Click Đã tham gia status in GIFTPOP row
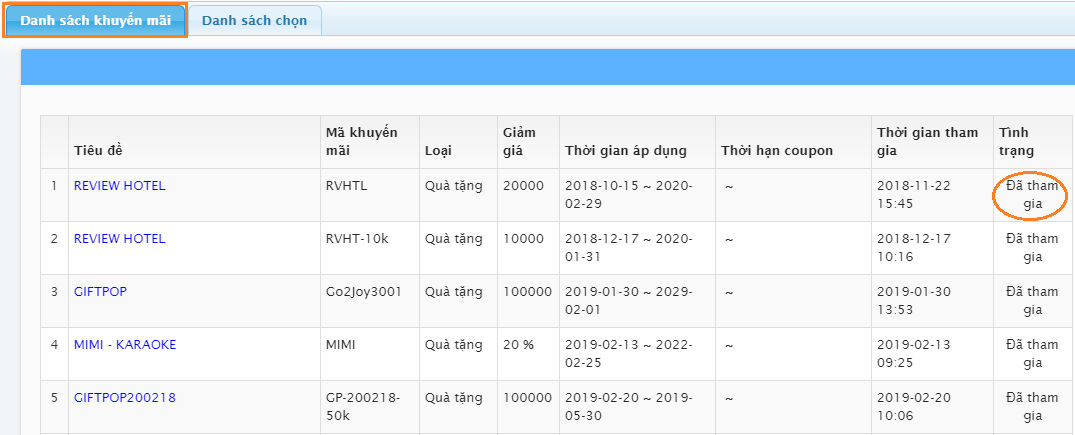1075x435 pixels. click(1032, 301)
